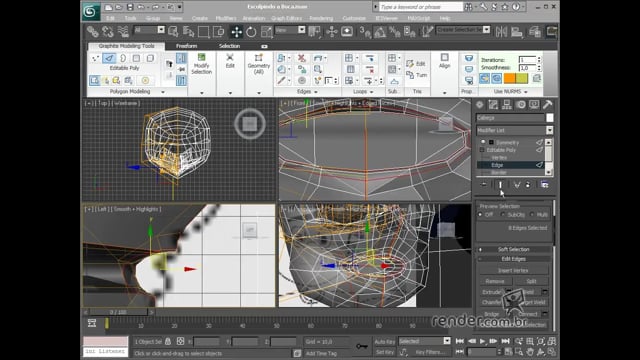
Task: Expand the Soft Selection rollout
Action: [514, 249]
